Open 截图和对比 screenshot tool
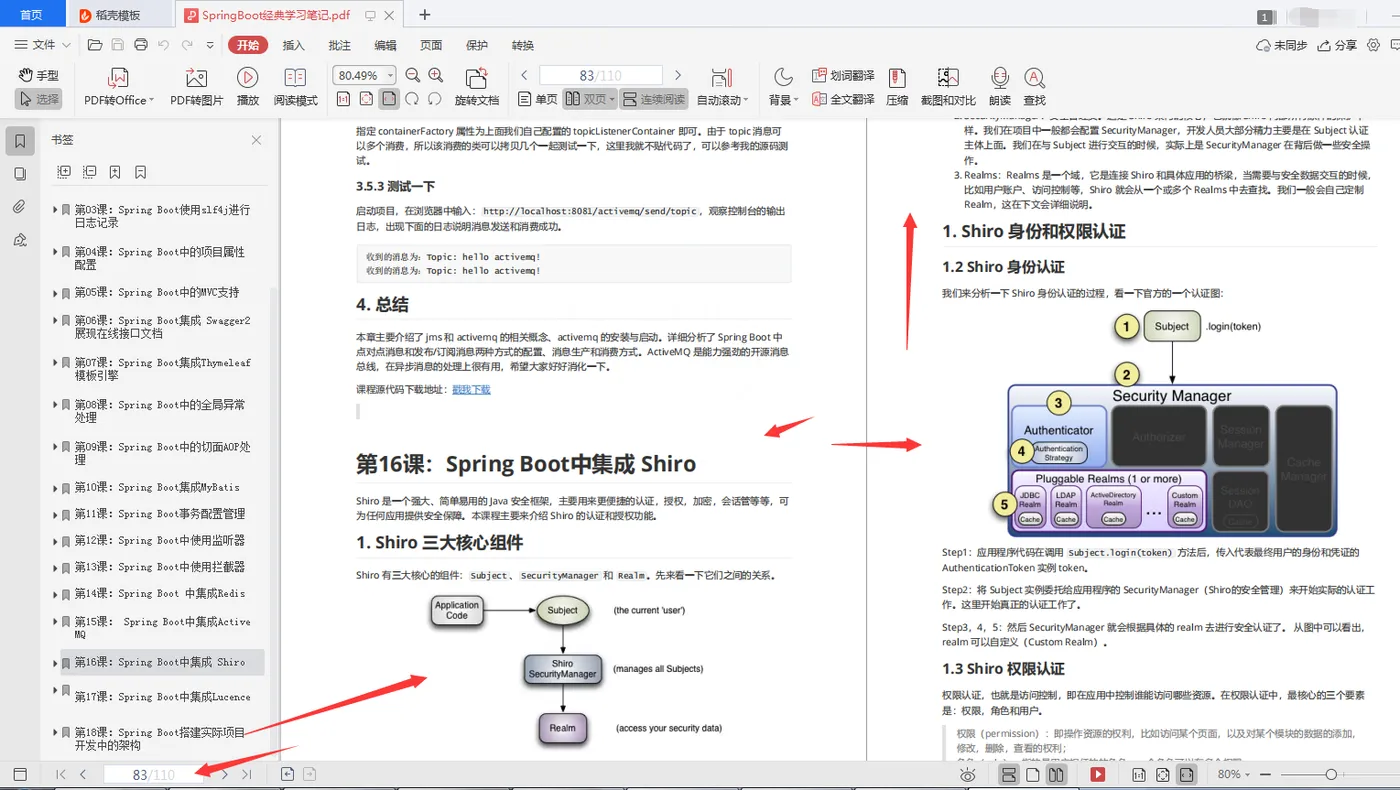Image resolution: width=1400 pixels, height=790 pixels. [x=948, y=86]
